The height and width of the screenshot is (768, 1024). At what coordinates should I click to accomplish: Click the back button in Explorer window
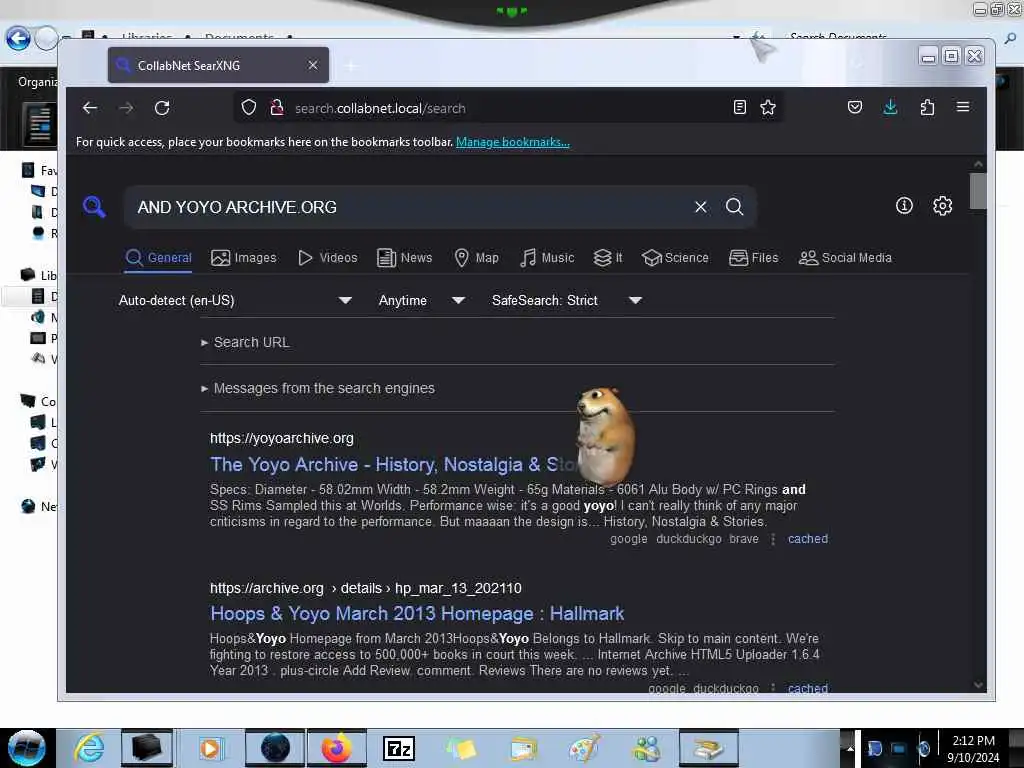pos(18,39)
